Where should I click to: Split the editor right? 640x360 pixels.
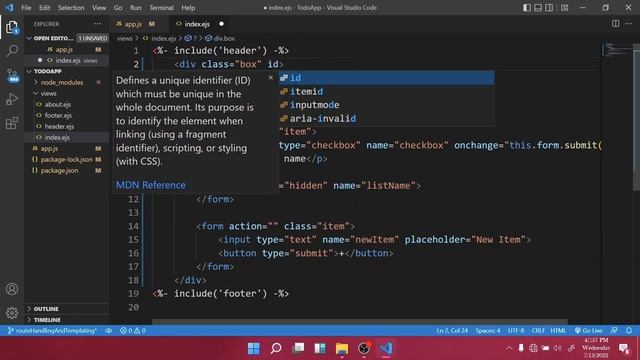(x=616, y=24)
